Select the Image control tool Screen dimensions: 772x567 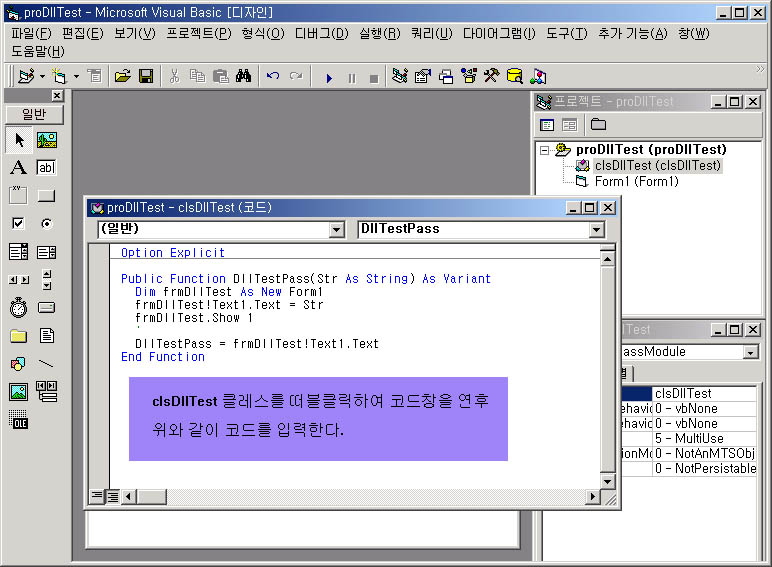[x=19, y=392]
